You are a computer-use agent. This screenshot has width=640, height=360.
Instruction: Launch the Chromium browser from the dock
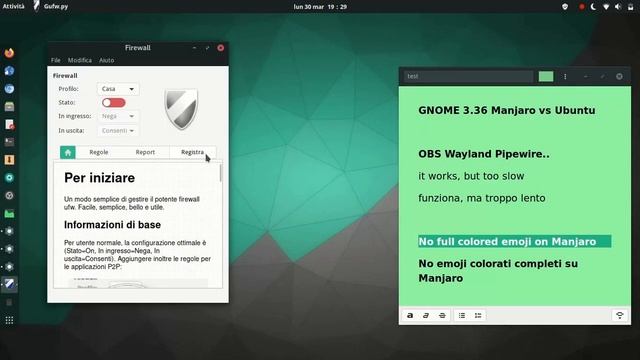(x=9, y=89)
